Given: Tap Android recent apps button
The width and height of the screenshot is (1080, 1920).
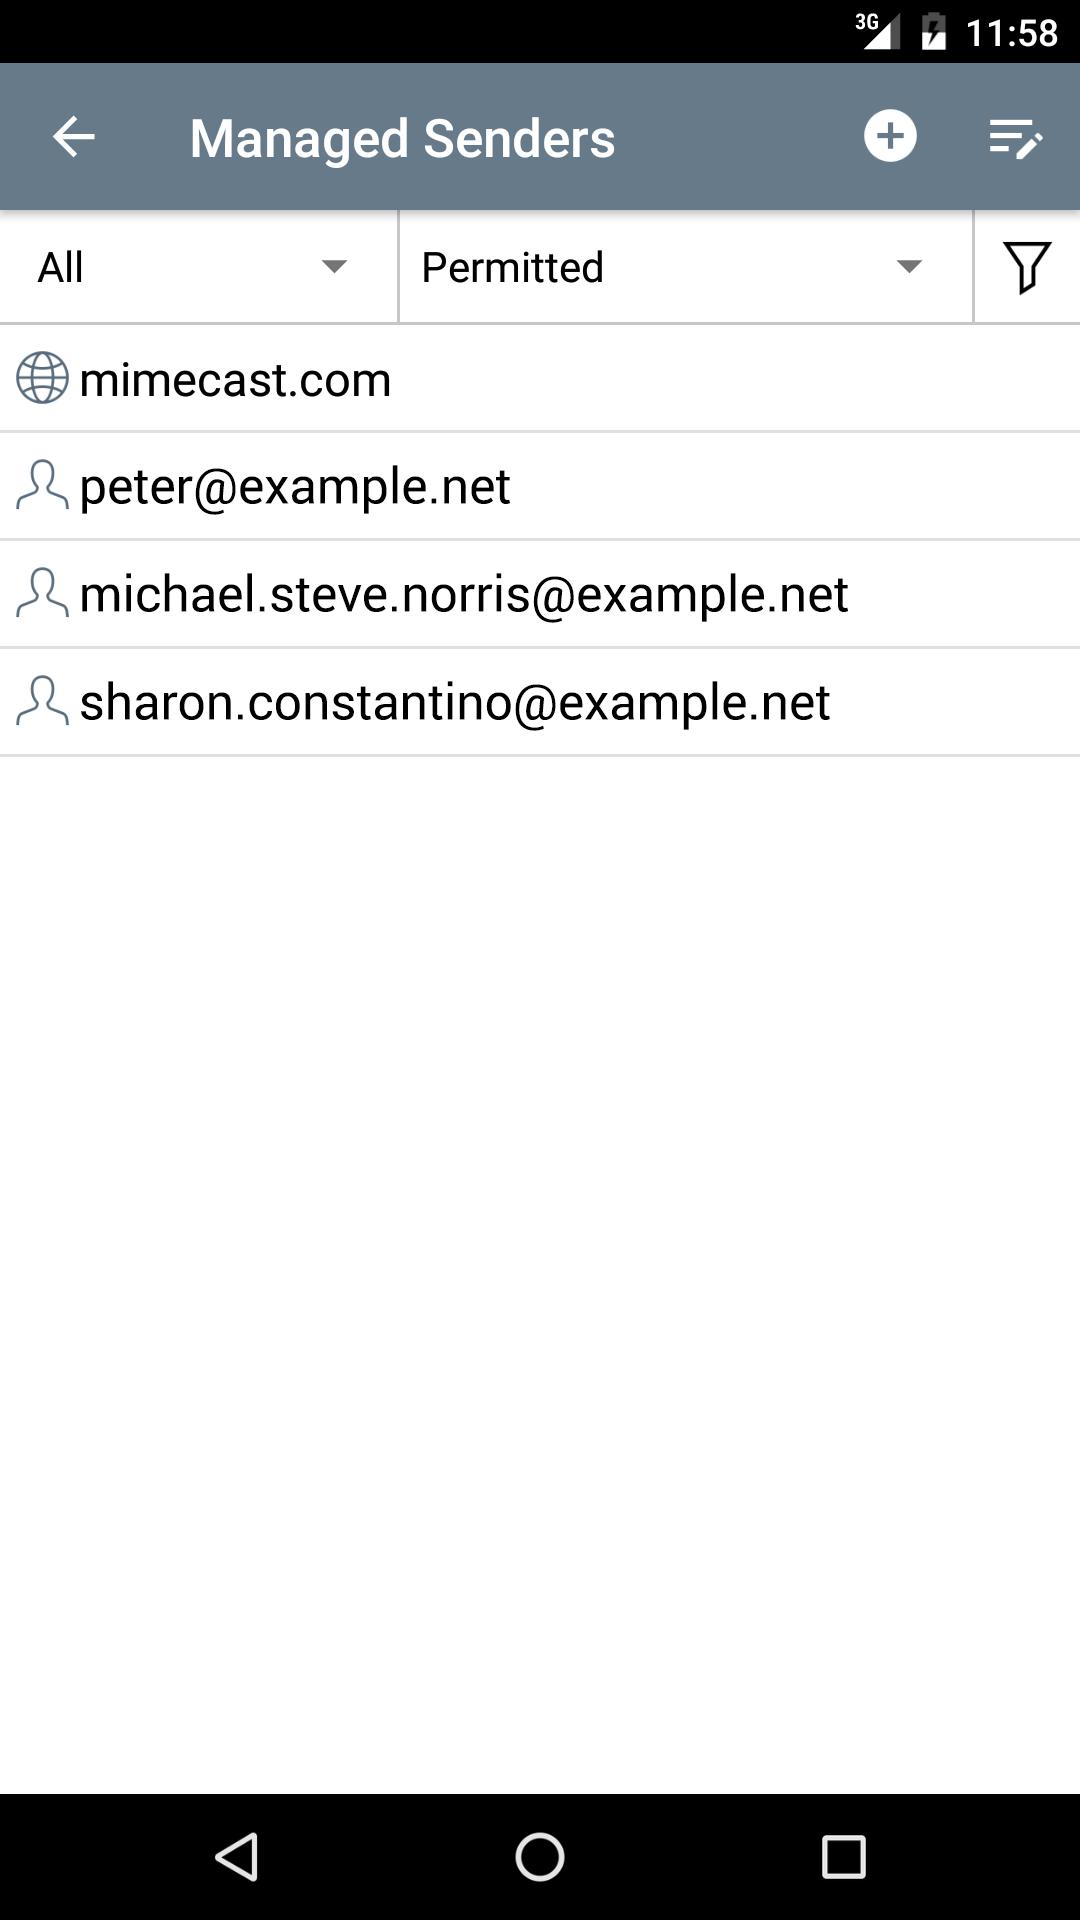Looking at the screenshot, I should [x=843, y=1857].
